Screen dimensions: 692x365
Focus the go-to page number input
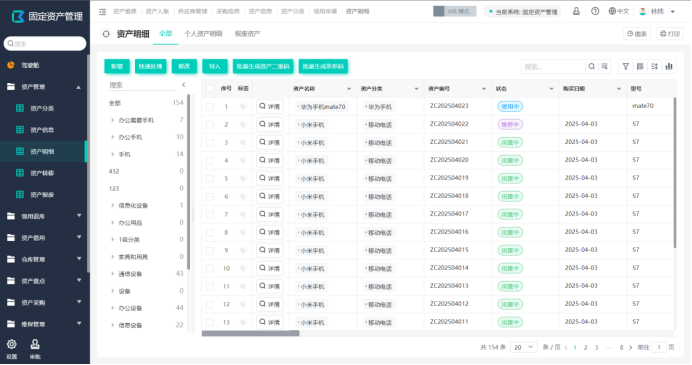[659, 347]
